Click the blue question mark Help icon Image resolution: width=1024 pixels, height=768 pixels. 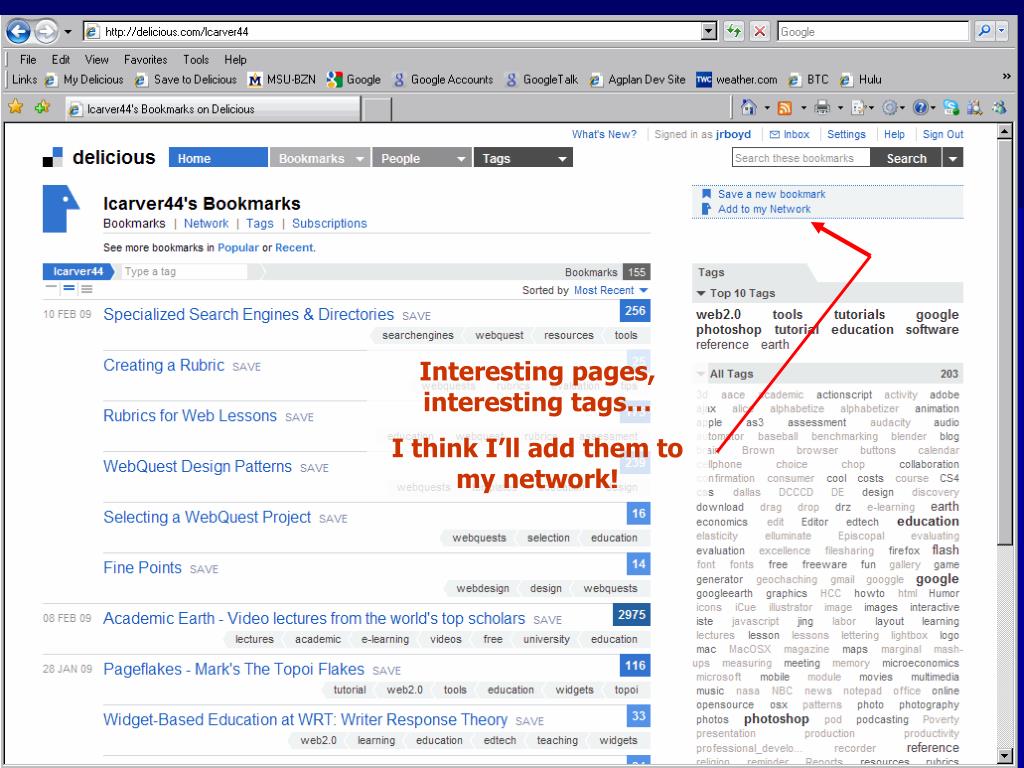pyautogui.click(x=920, y=108)
